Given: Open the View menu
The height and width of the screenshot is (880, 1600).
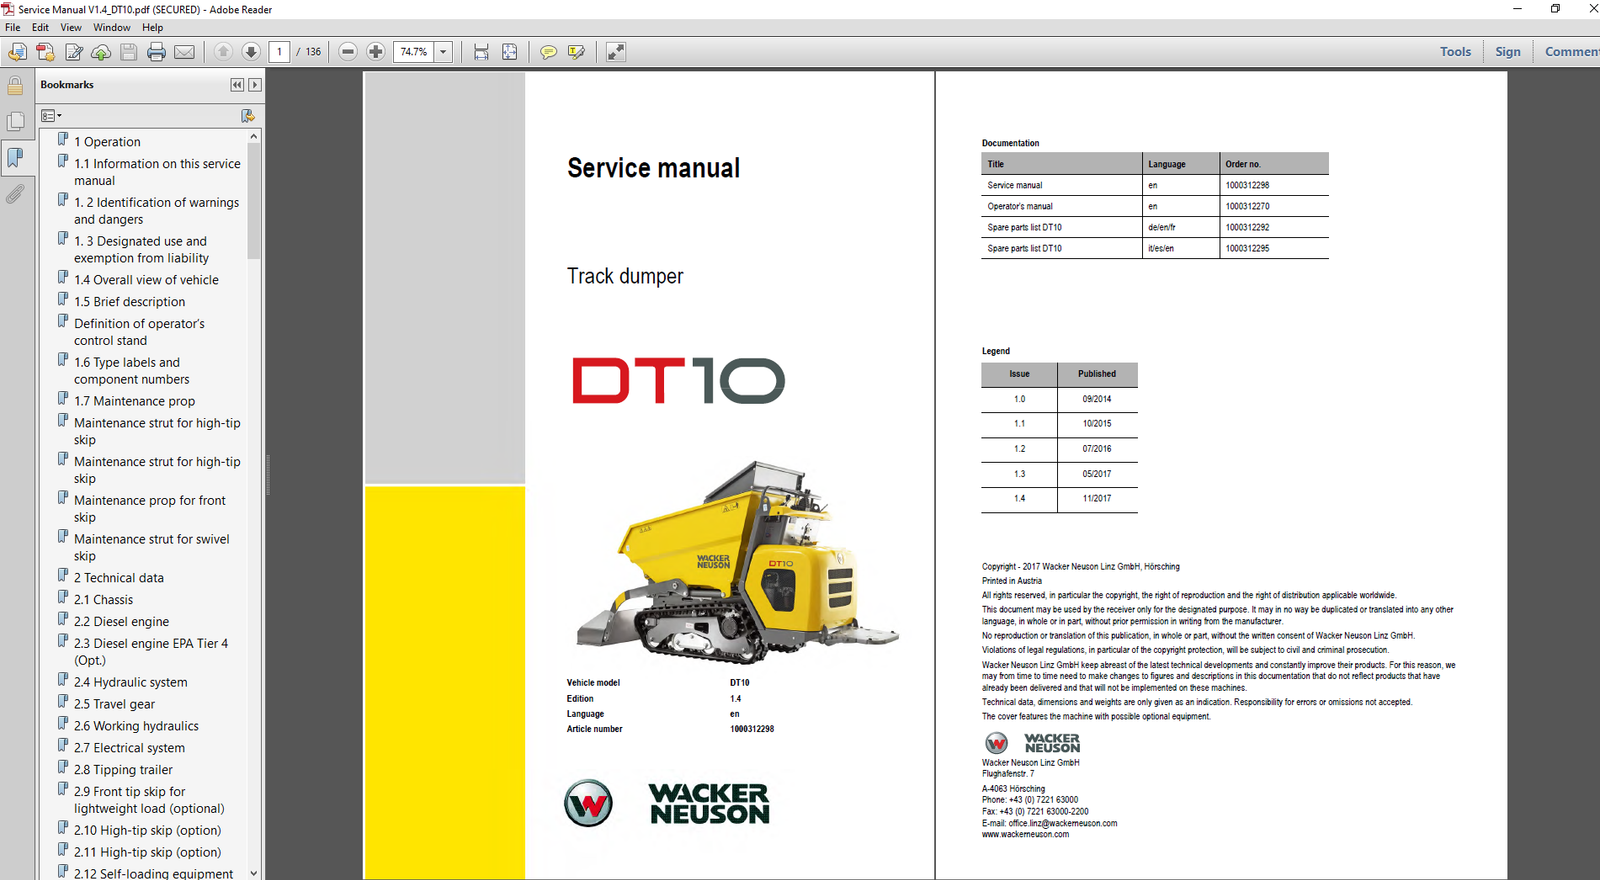Looking at the screenshot, I should (x=71, y=27).
